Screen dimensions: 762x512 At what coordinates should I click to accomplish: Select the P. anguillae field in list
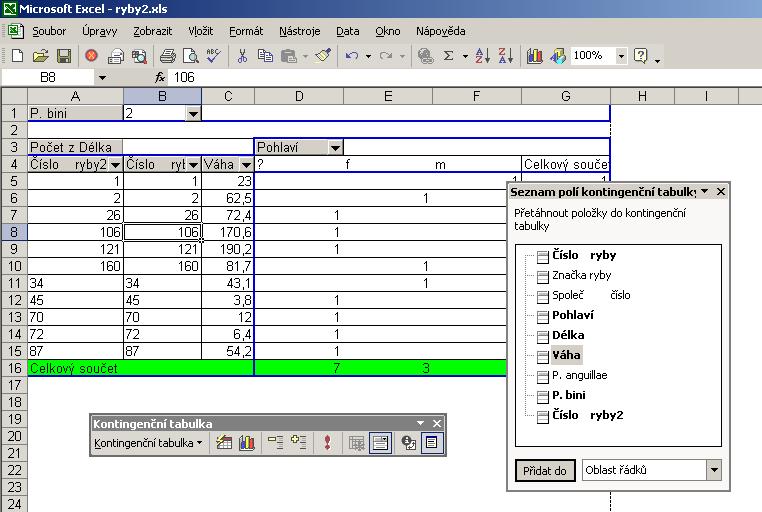(579, 375)
